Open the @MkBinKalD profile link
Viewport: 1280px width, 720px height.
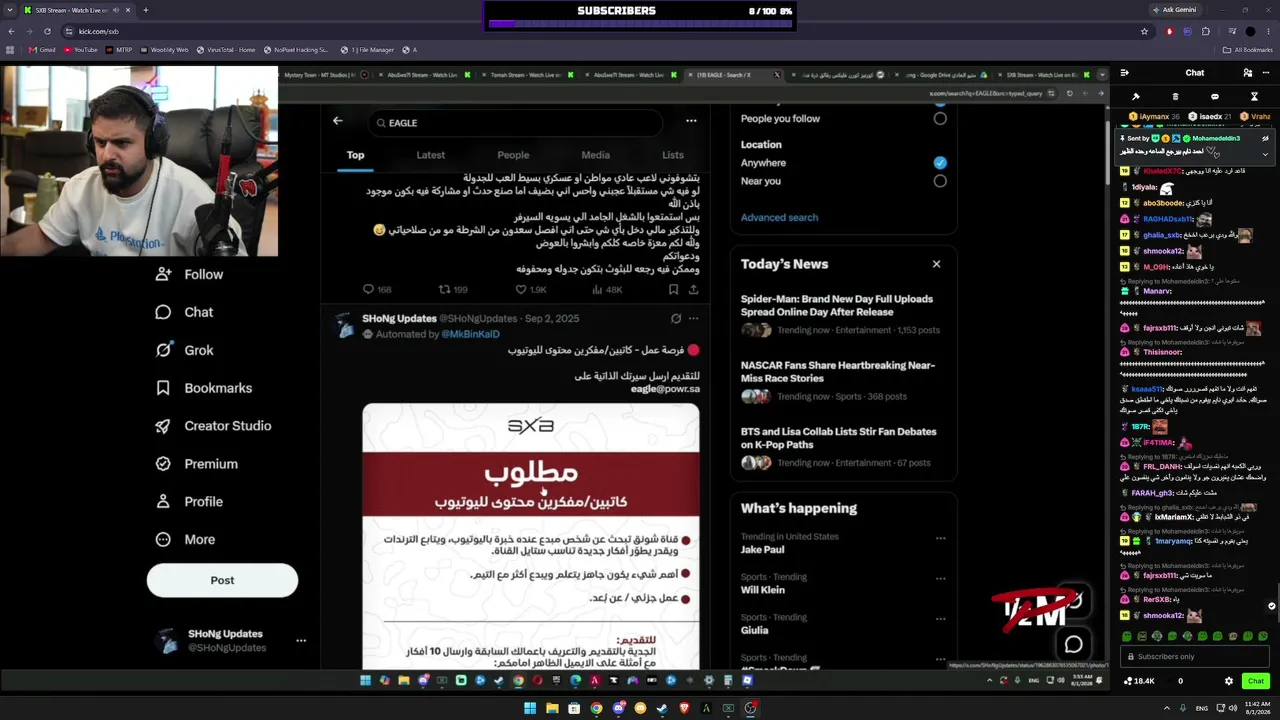pyautogui.click(x=470, y=334)
